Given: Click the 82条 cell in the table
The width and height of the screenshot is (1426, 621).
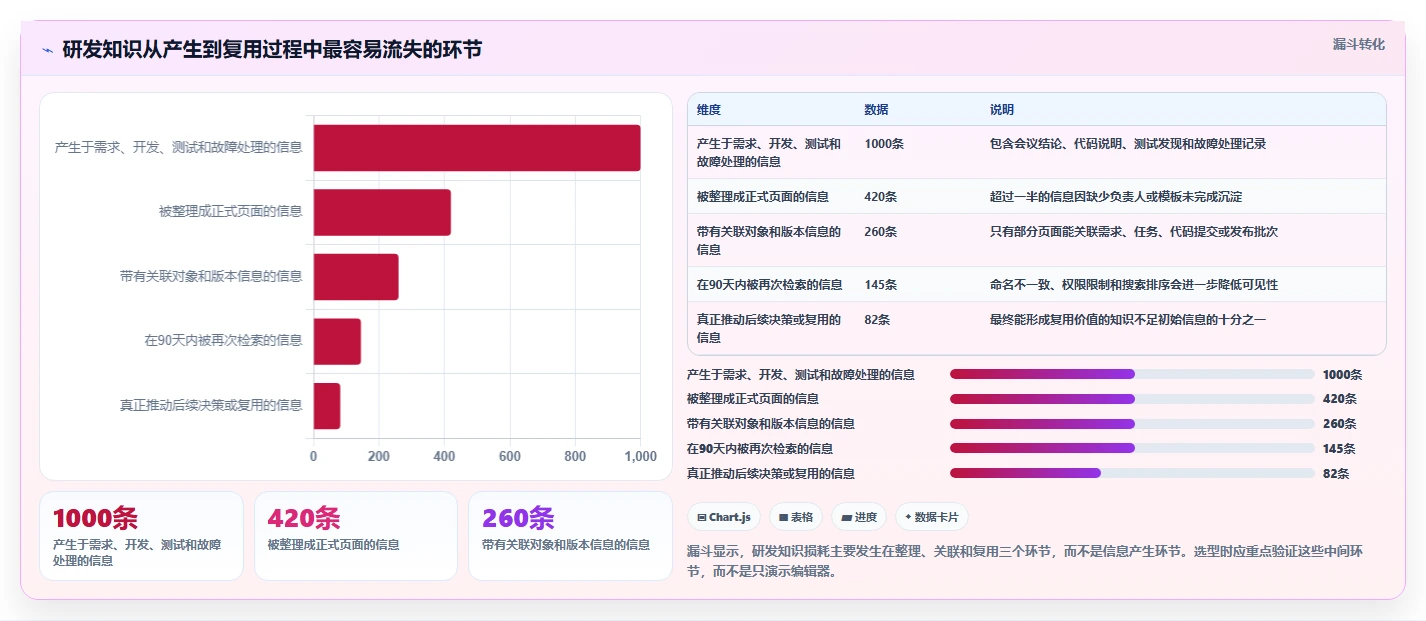Looking at the screenshot, I should point(877,320).
